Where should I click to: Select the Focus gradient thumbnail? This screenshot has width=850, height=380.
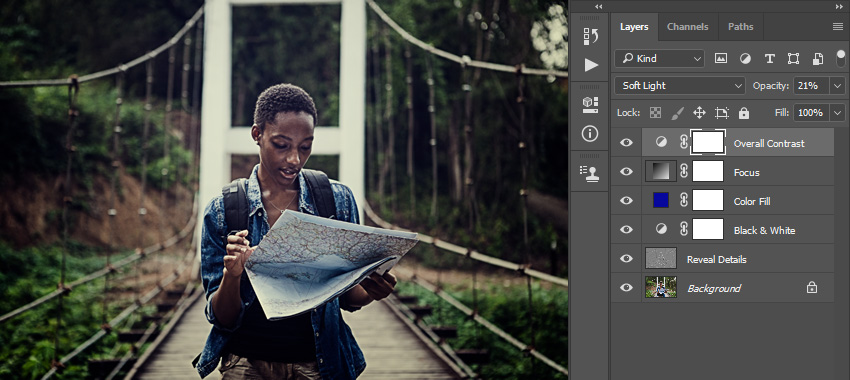[x=661, y=171]
